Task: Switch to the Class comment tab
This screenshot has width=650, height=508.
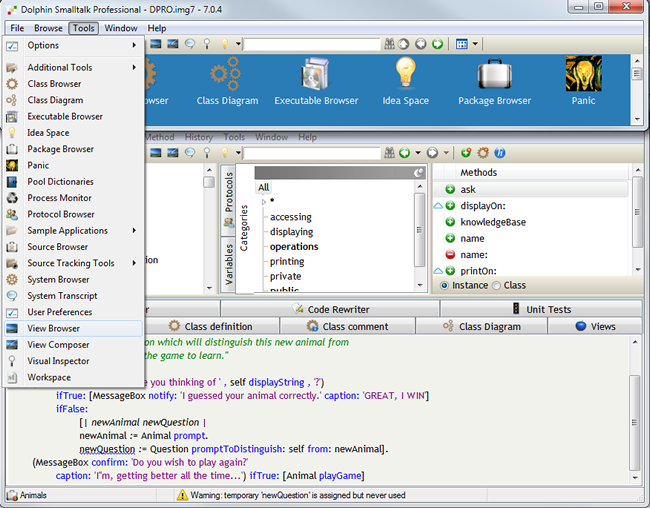Action: coord(347,326)
